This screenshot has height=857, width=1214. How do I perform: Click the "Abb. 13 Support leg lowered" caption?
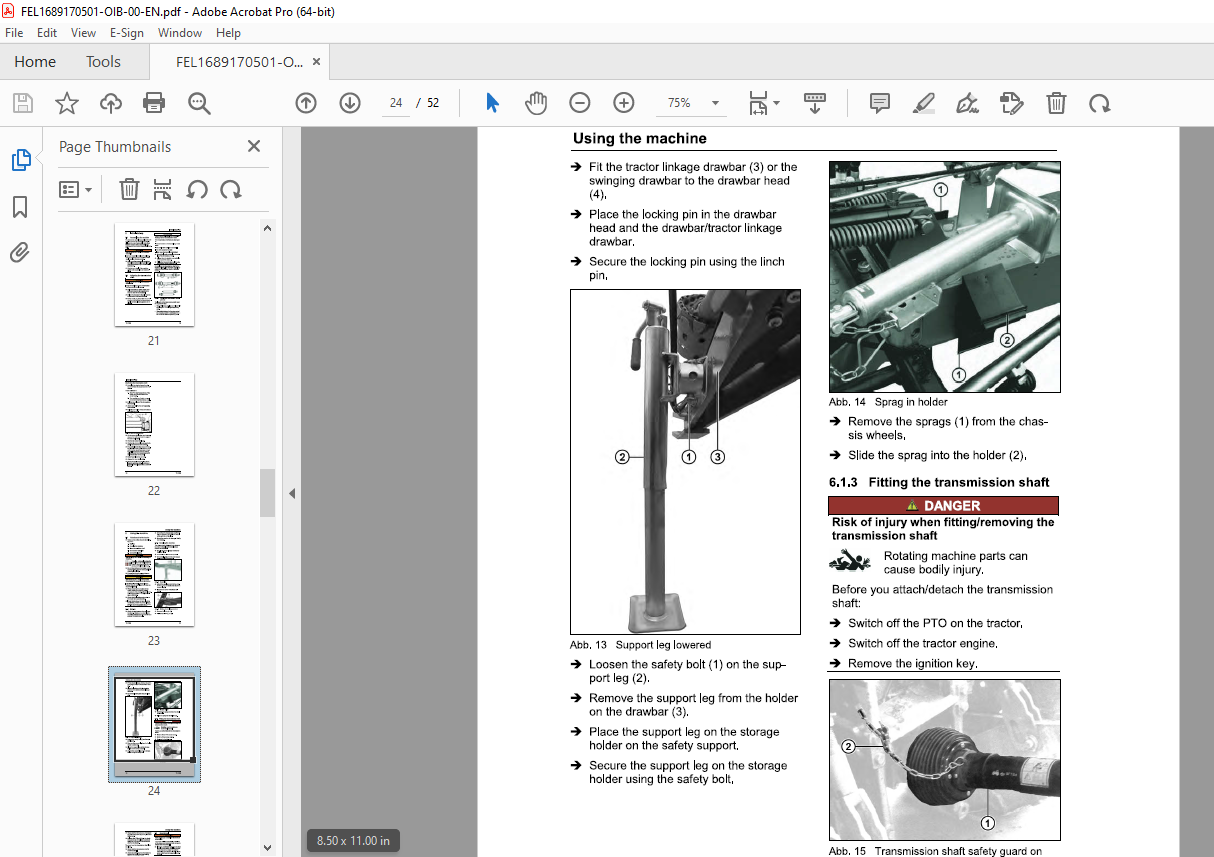pyautogui.click(x=641, y=645)
